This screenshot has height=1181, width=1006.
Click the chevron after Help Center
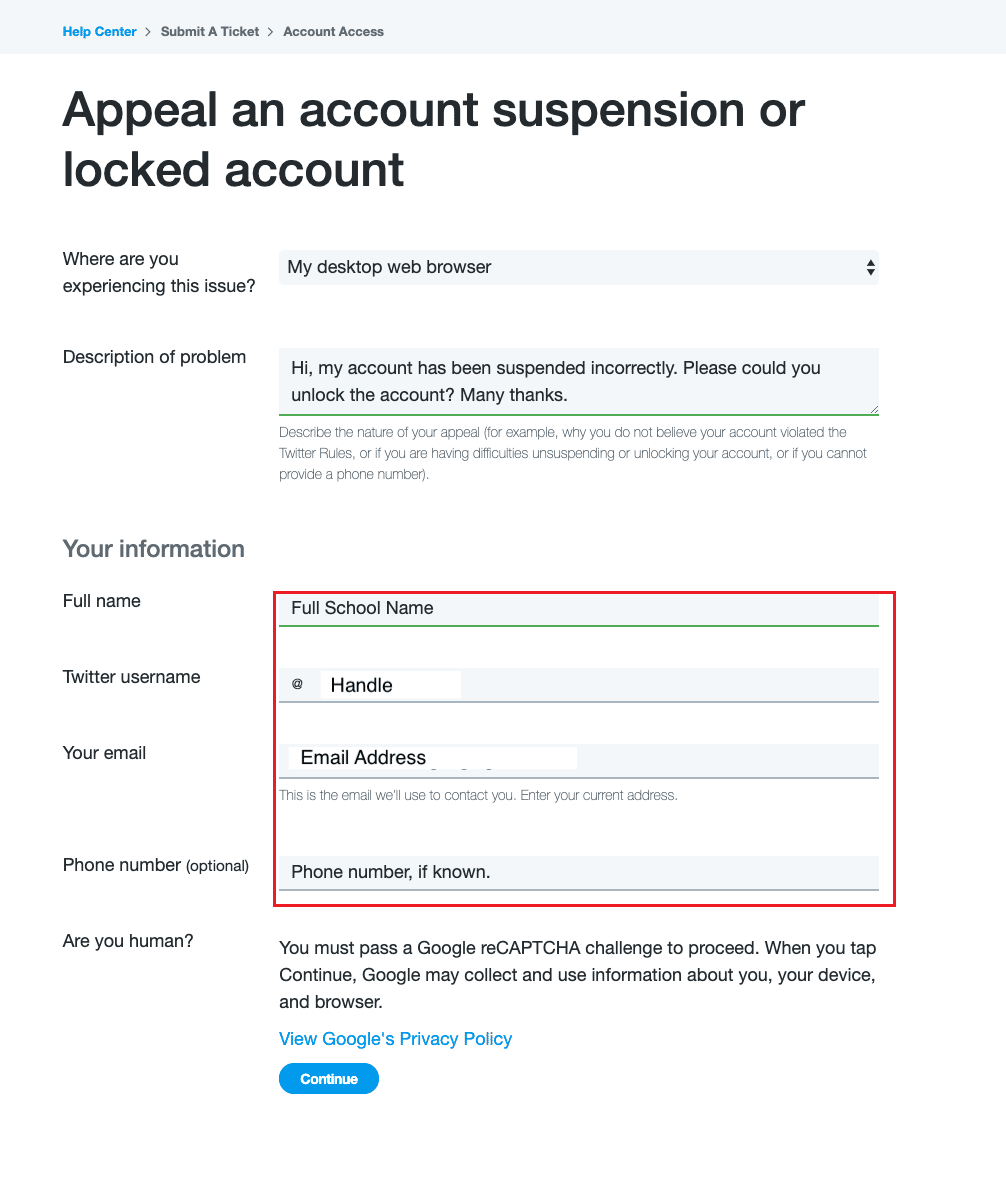[x=148, y=32]
